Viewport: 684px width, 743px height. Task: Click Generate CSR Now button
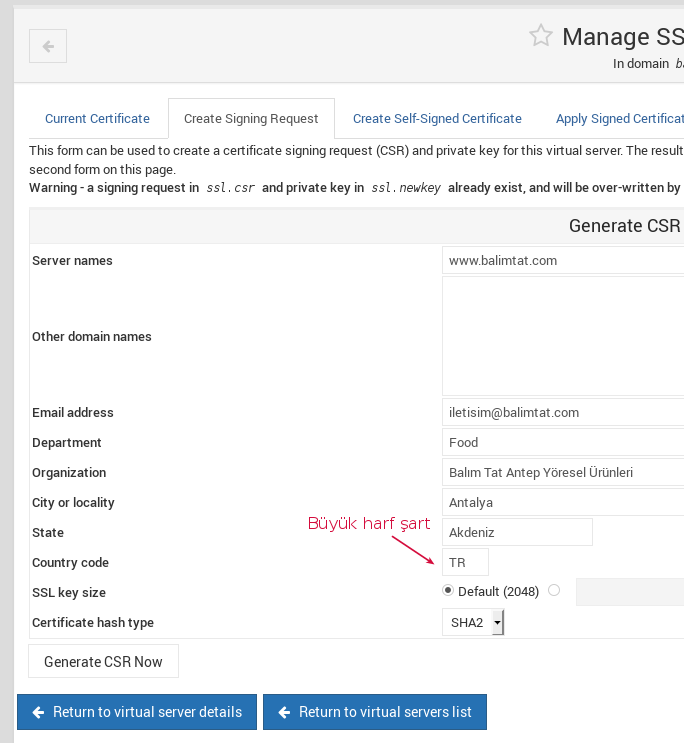click(103, 662)
